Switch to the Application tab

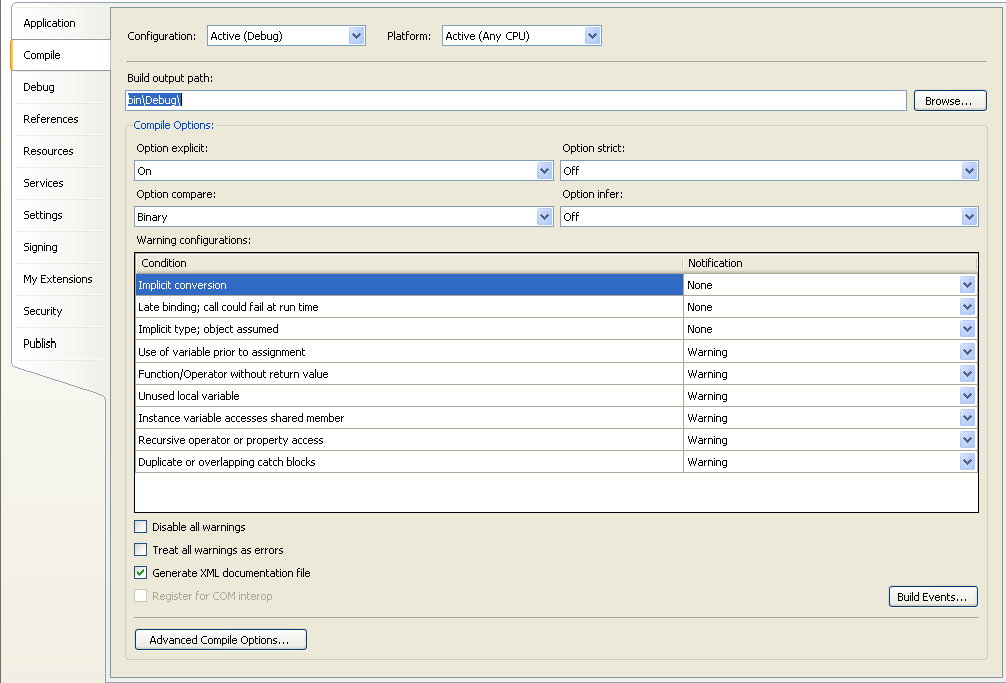click(50, 23)
